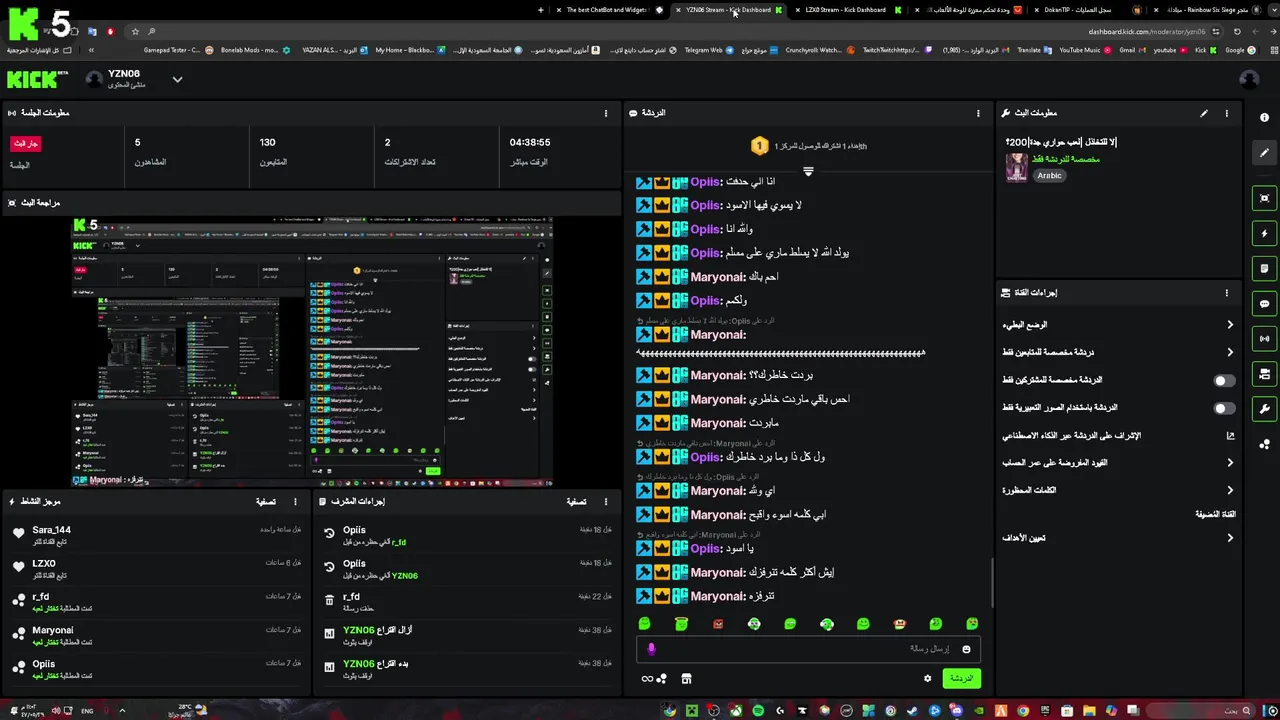The image size is (1280, 720).
Task: Open the emoji picker in message box
Action: click(966, 649)
